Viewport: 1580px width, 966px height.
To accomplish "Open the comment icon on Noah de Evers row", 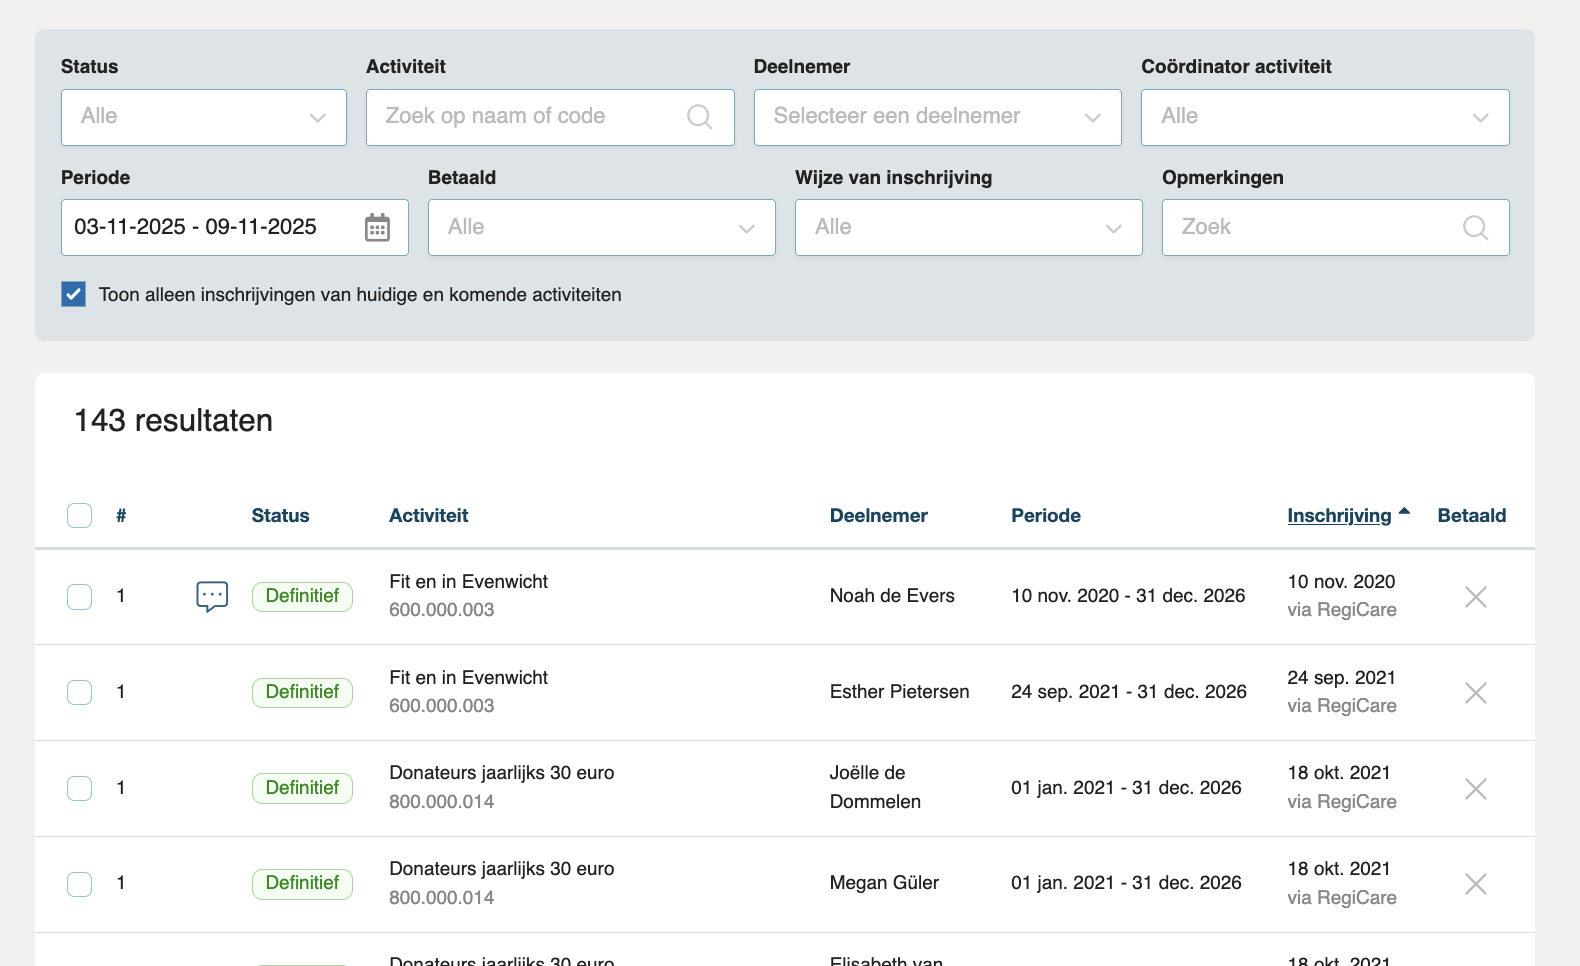I will pos(212,597).
